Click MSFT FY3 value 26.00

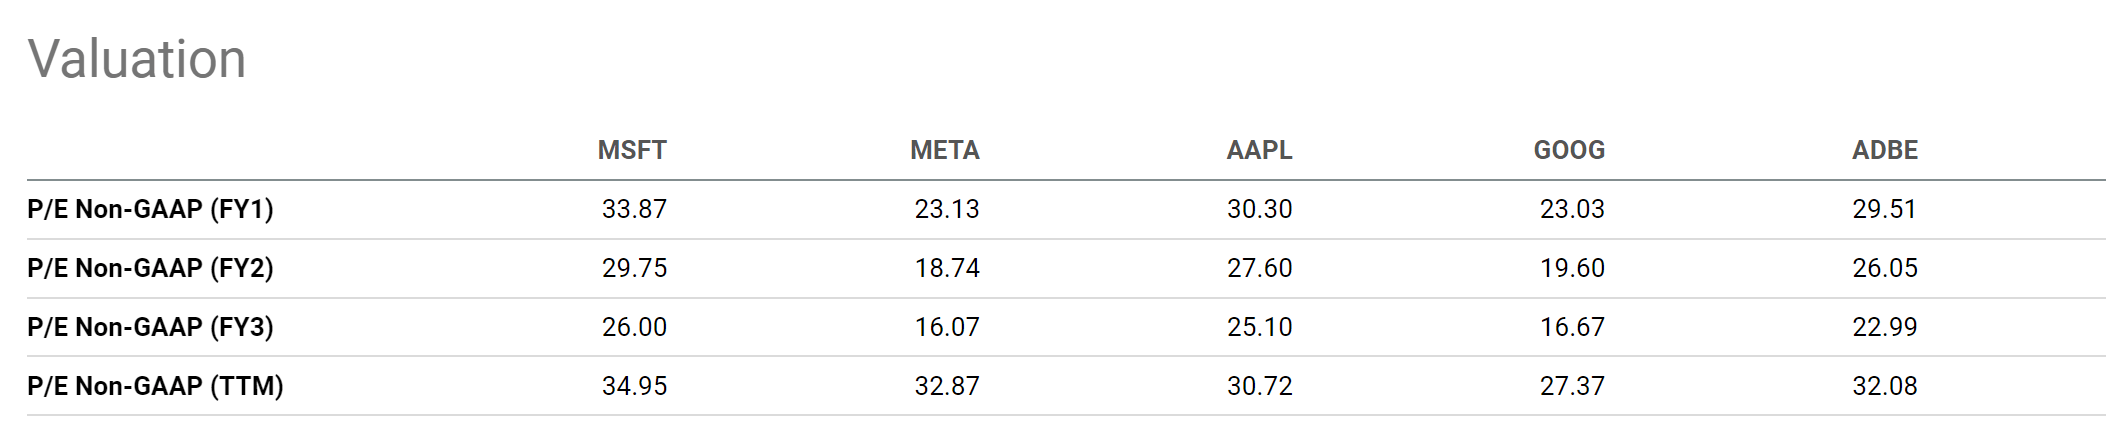(634, 327)
